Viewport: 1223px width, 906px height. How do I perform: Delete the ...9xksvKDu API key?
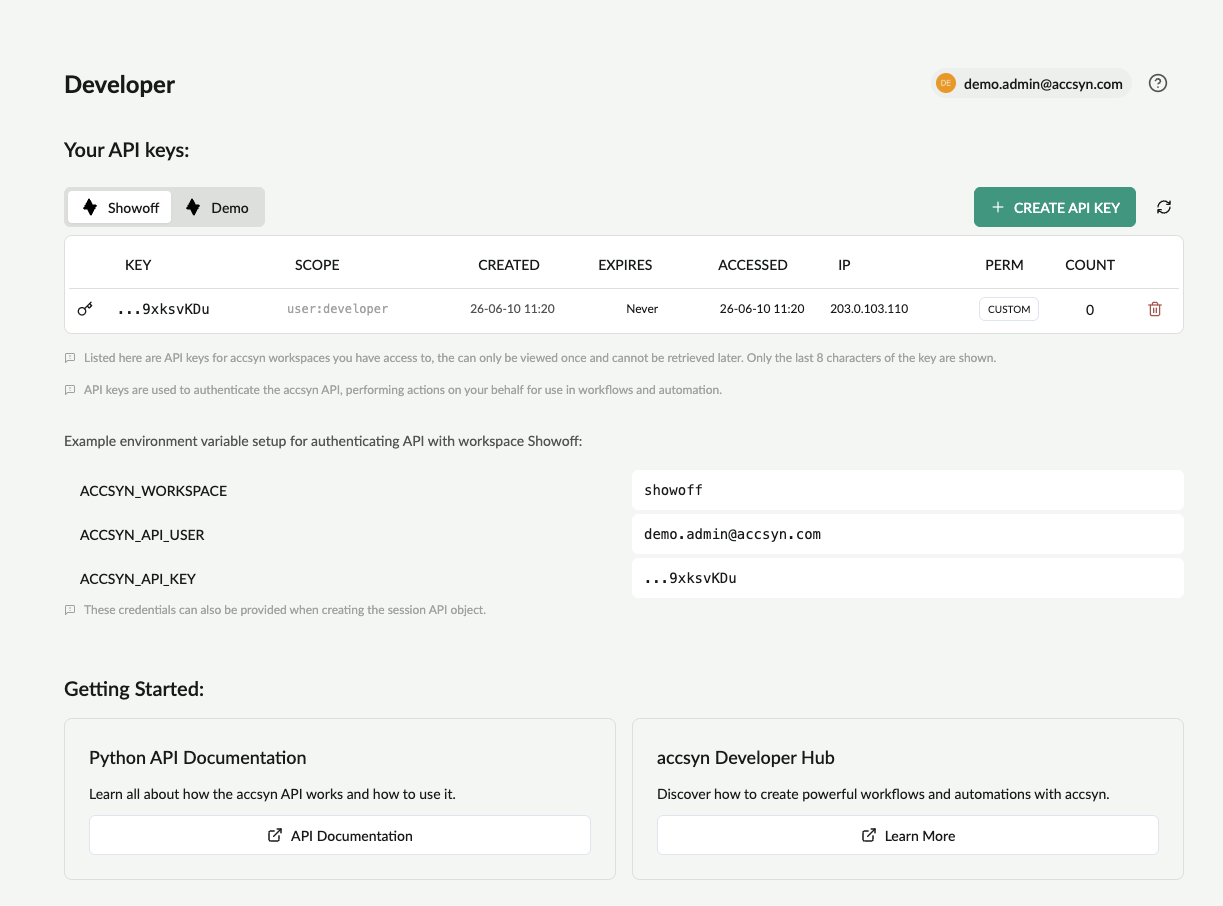pos(1155,309)
